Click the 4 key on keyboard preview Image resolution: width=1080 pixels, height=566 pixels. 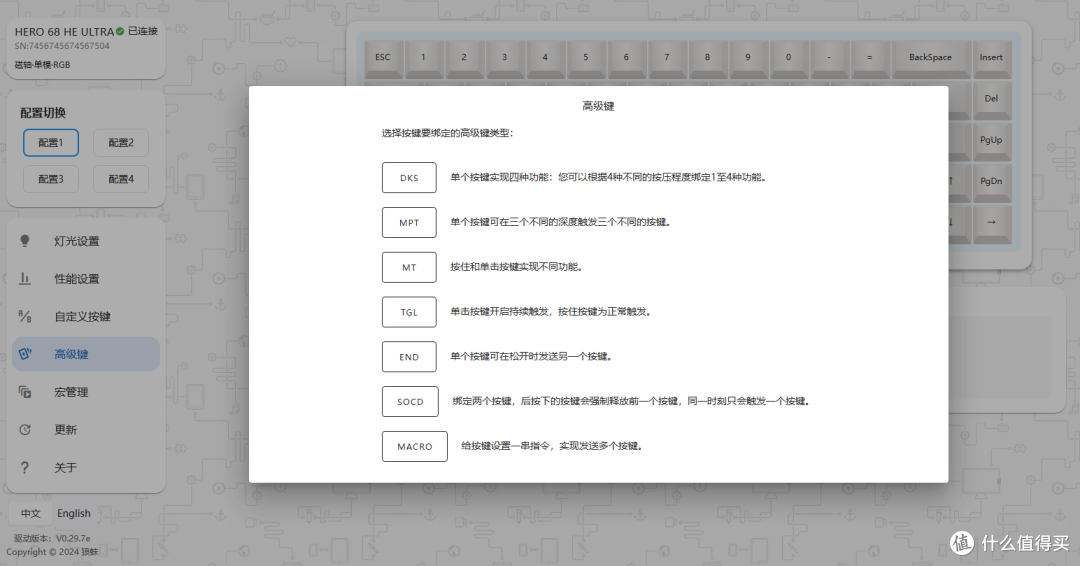click(545, 58)
